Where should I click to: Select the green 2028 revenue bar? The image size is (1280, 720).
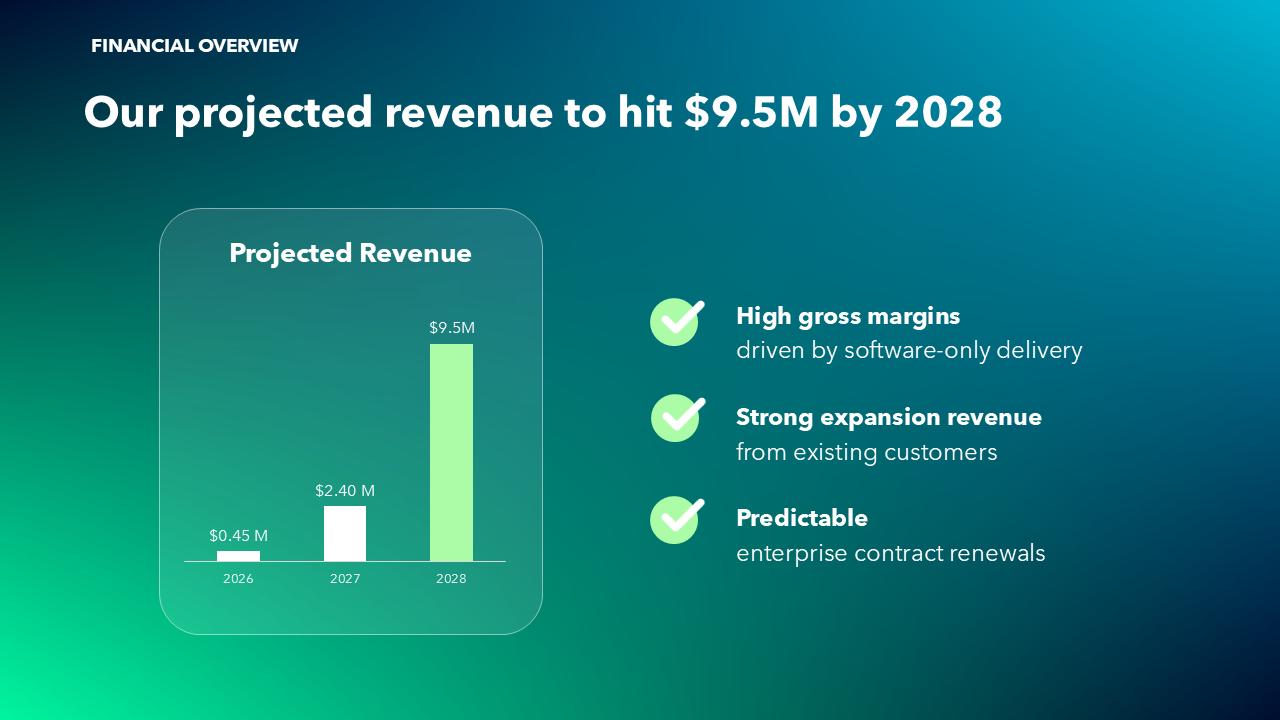click(451, 450)
